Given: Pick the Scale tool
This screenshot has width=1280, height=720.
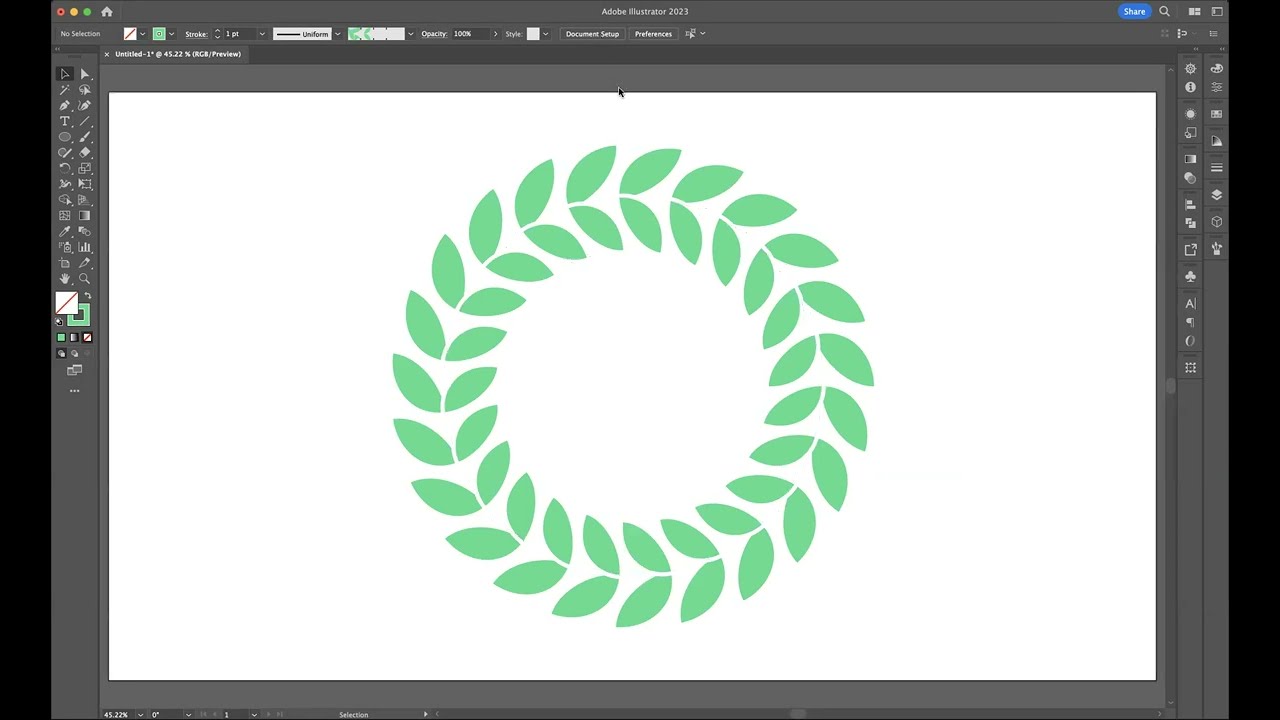Looking at the screenshot, I should pos(85,168).
